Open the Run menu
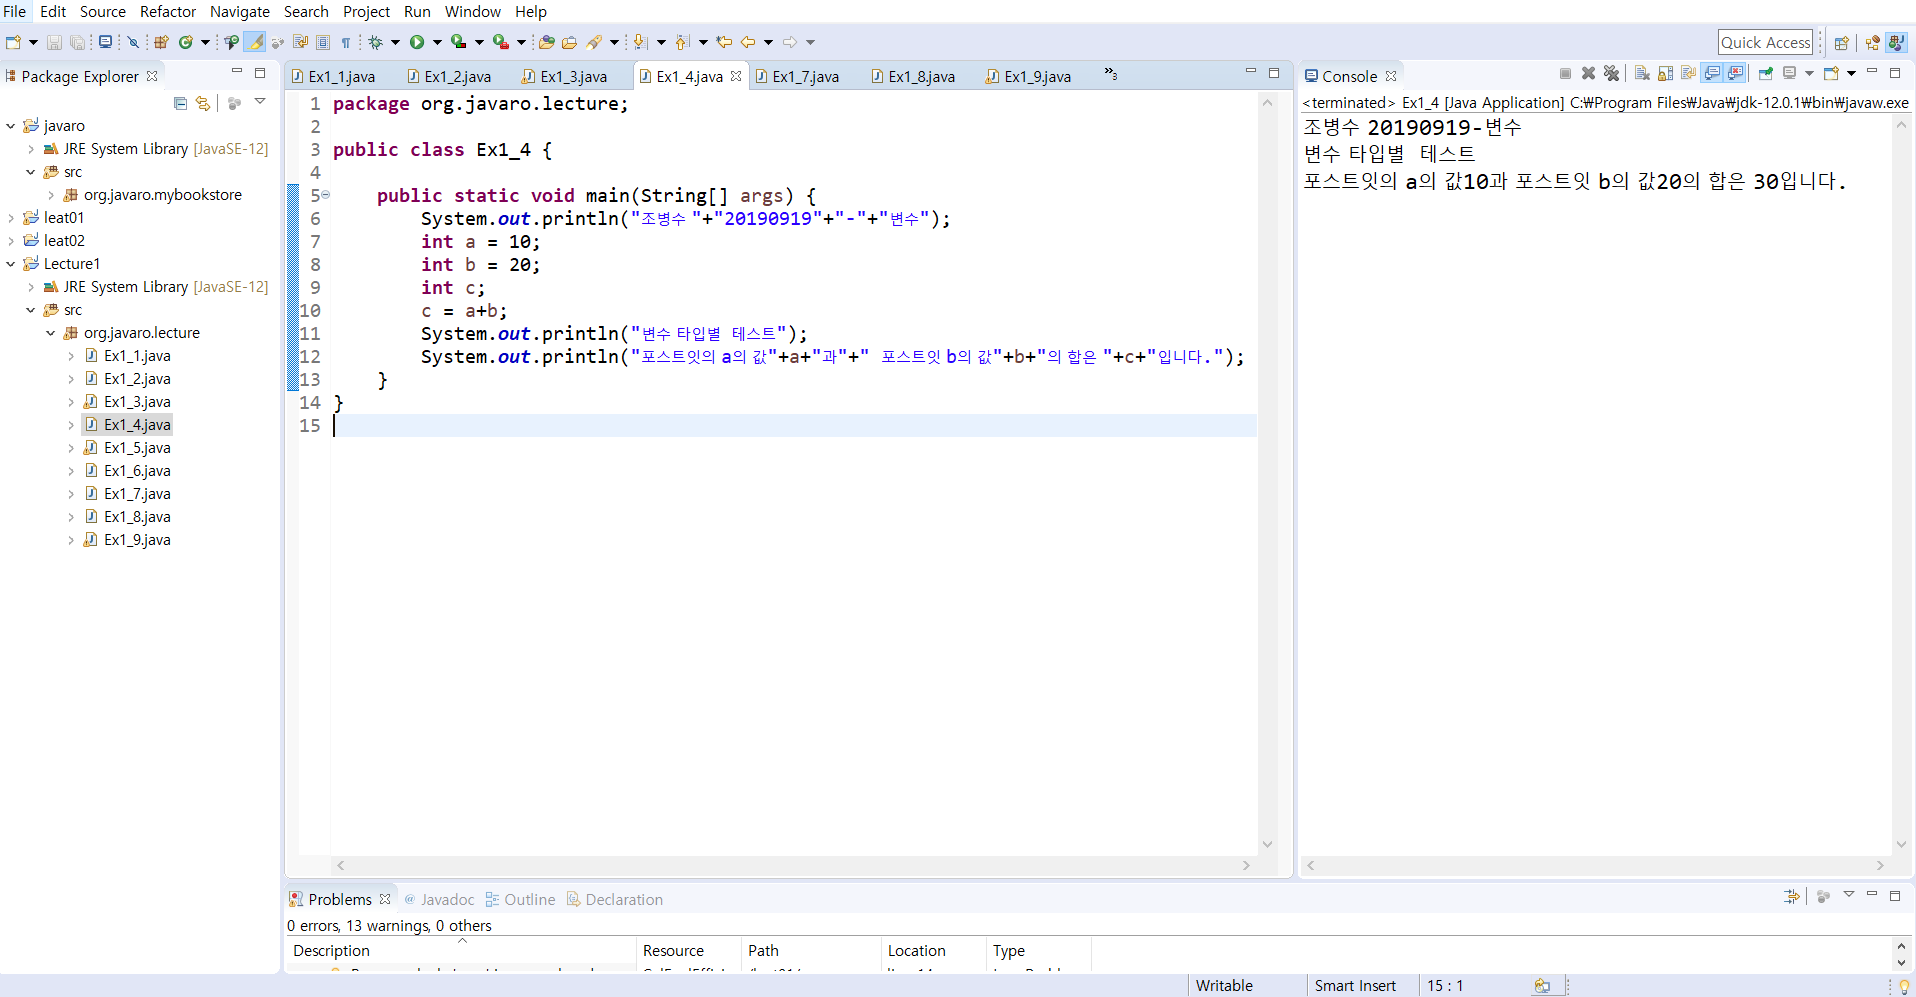Viewport: 1916px width, 997px height. (417, 12)
